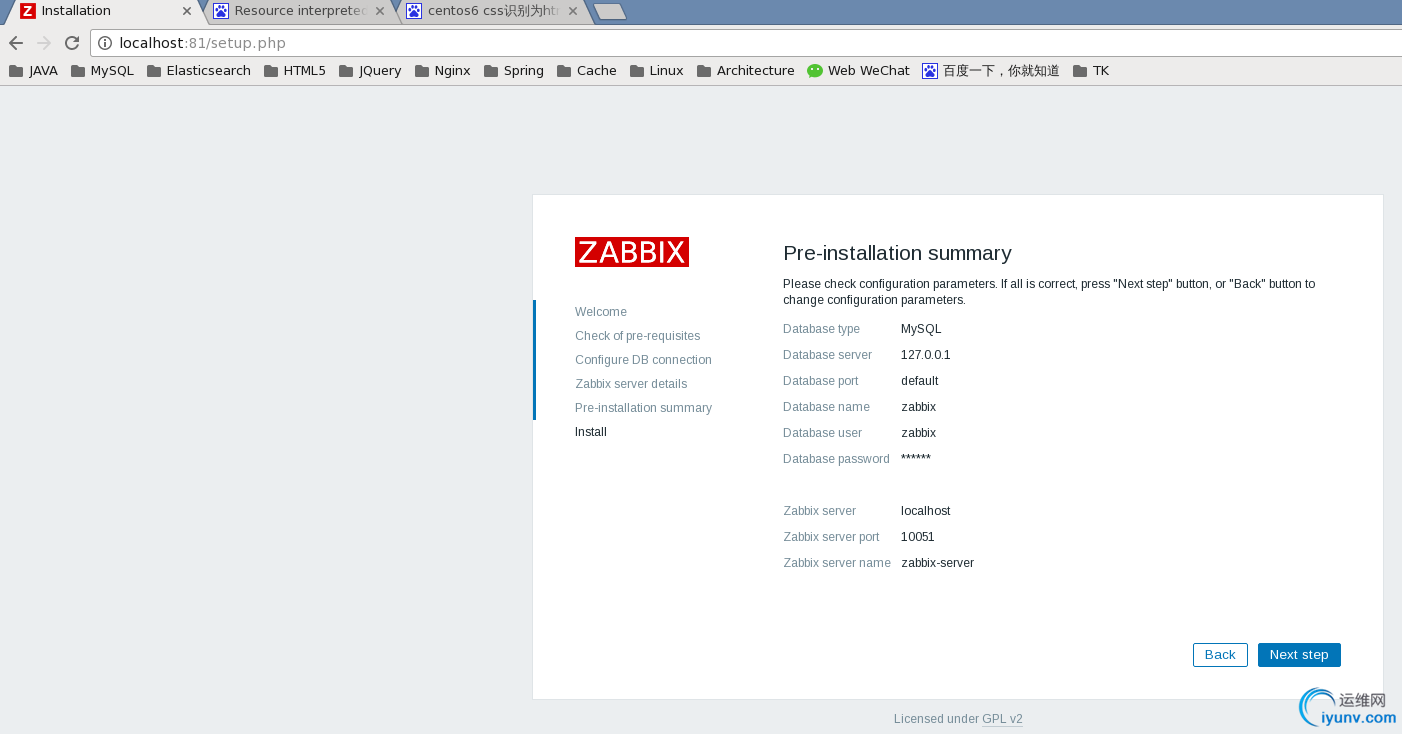Select Pre-installation summary step
Image resolution: width=1402 pixels, height=734 pixels.
pos(643,408)
